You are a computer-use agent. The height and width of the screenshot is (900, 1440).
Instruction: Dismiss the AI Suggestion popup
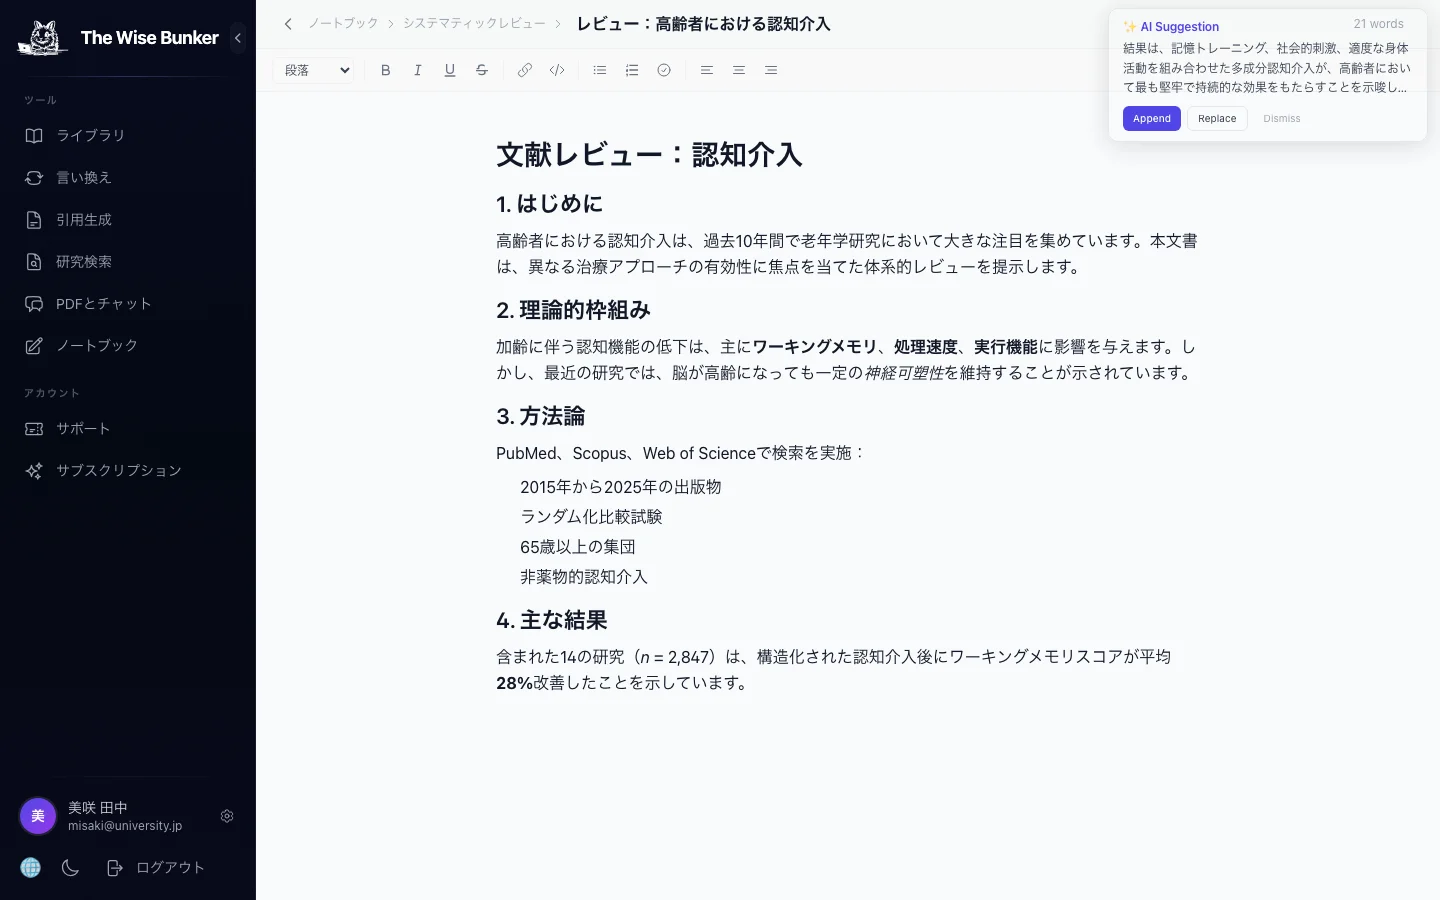click(1282, 118)
